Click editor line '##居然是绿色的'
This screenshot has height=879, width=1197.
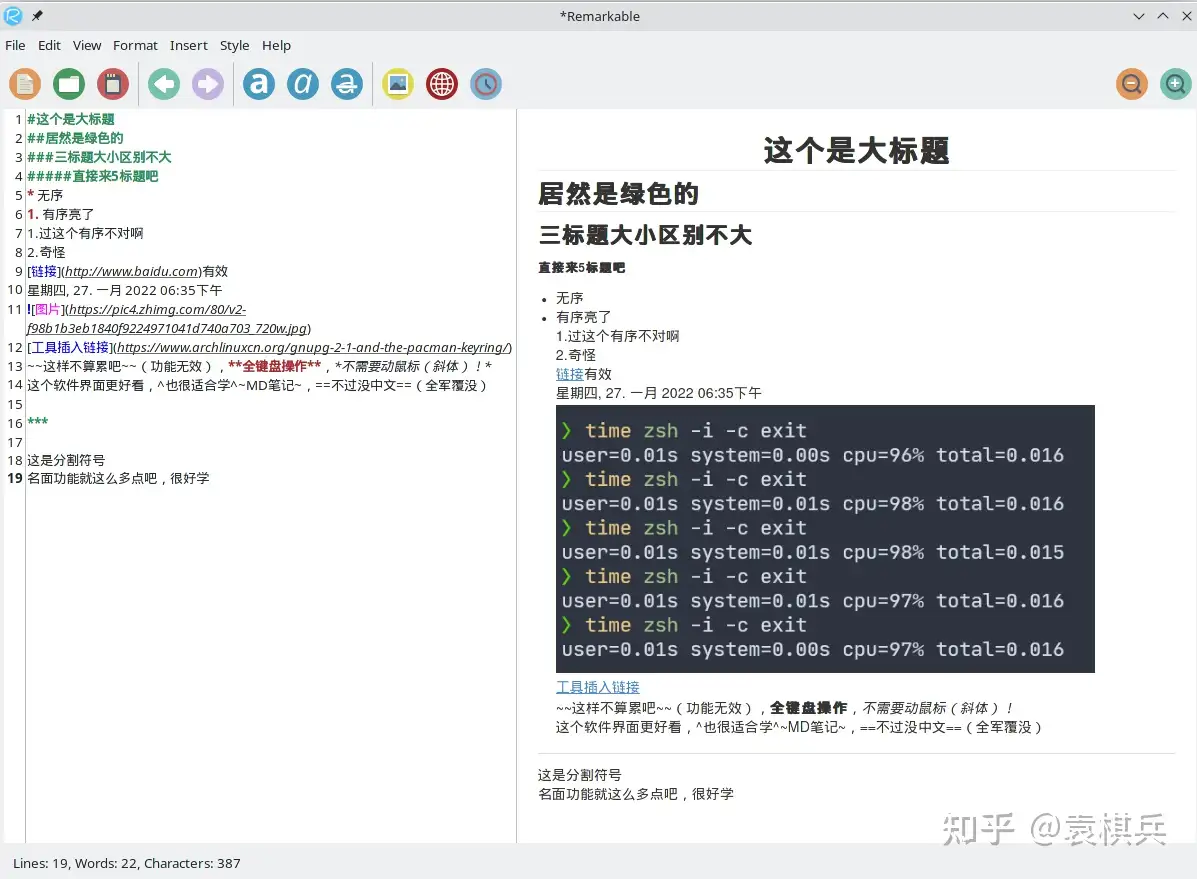[x=76, y=138]
